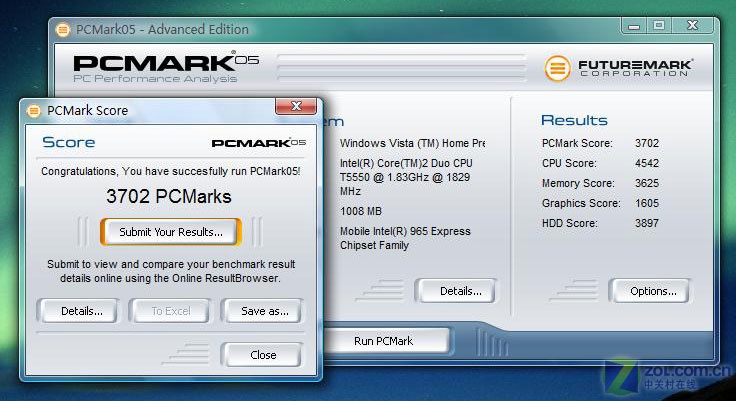Click the 'Intel(R) Core(TM)2 Duo CPU' text
The image size is (736, 401).
tap(406, 163)
